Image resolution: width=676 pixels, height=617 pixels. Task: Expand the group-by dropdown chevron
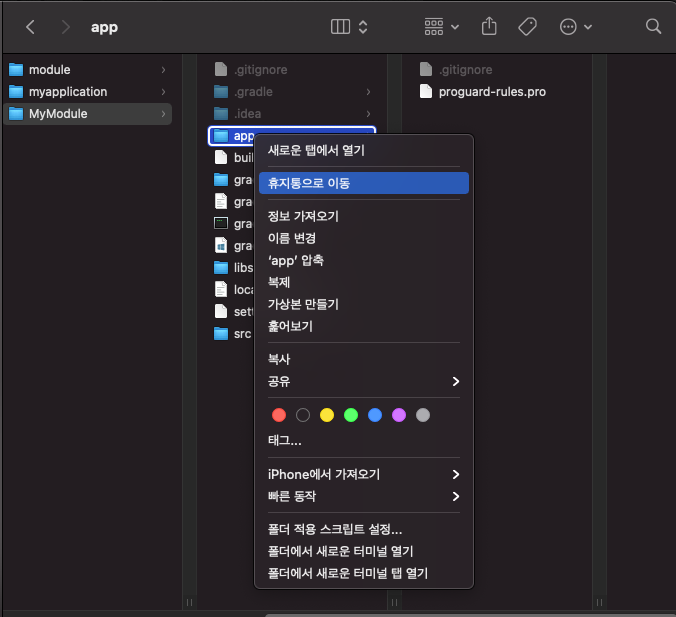(x=455, y=27)
